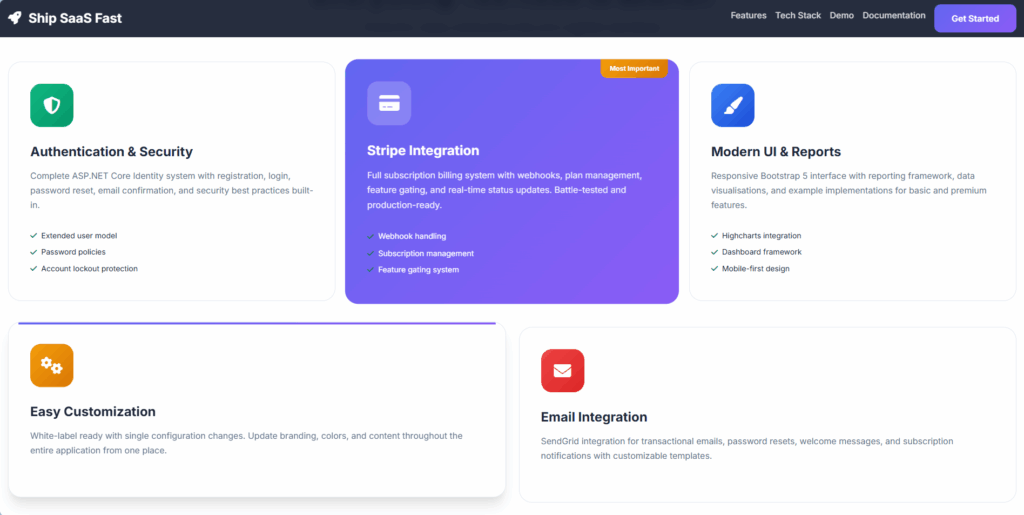Click the checkmark beside Webhook handling

(x=371, y=237)
